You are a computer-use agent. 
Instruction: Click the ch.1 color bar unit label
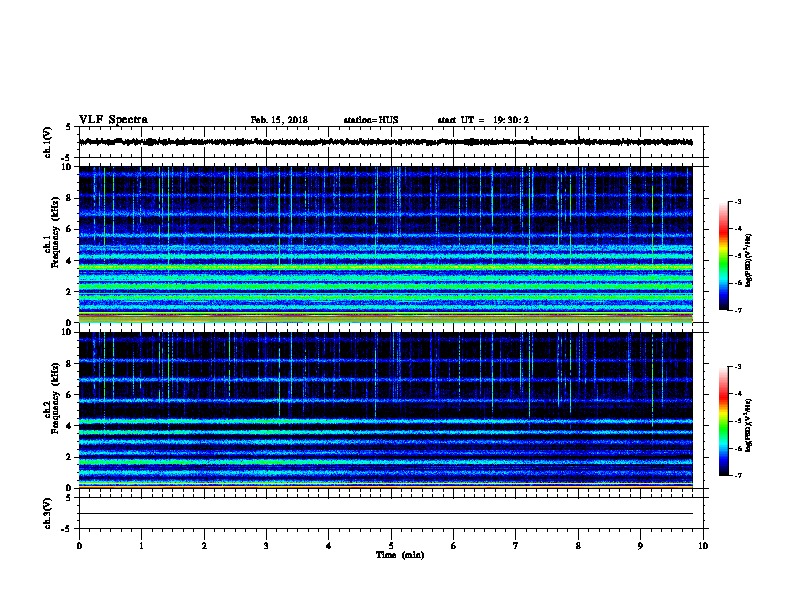click(x=748, y=260)
